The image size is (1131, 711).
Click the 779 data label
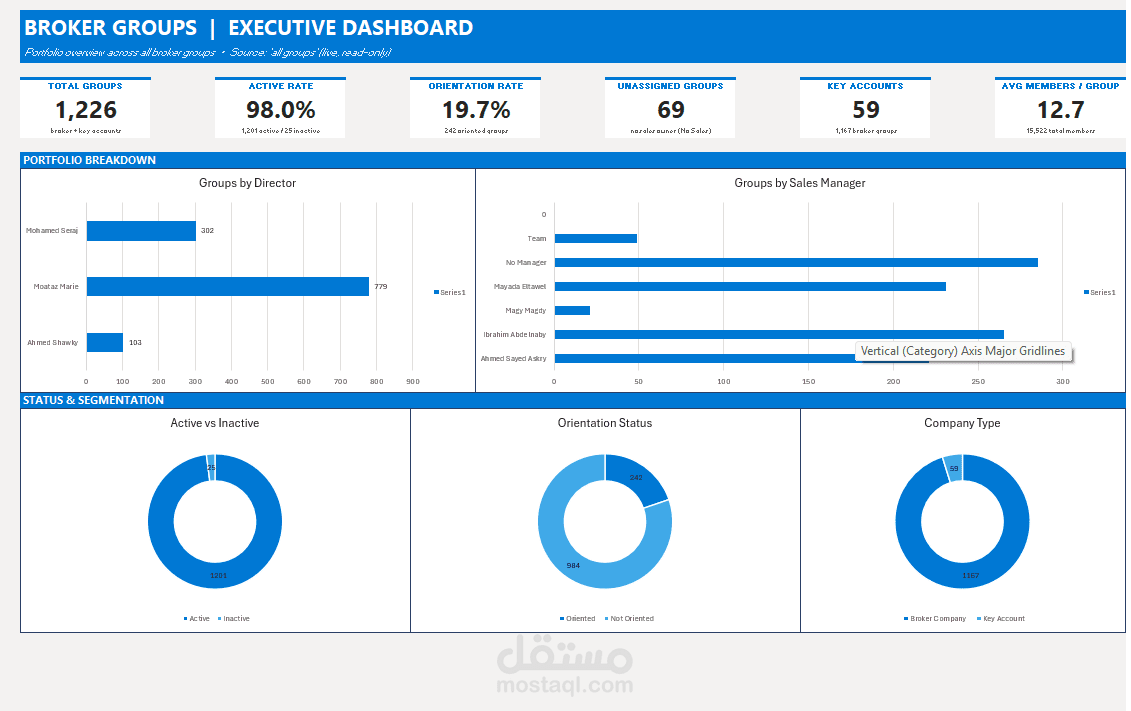(x=381, y=286)
